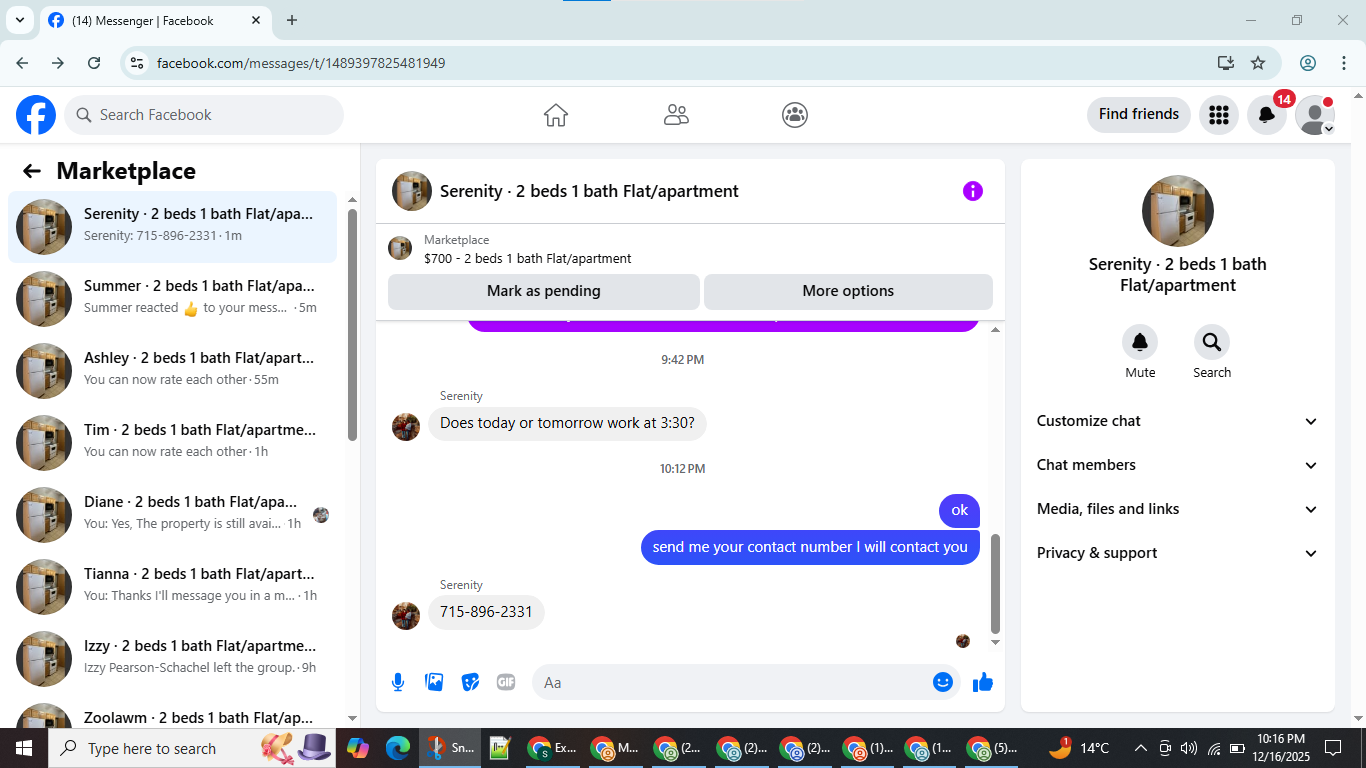Open the Tianna conversation in the list

click(172, 587)
